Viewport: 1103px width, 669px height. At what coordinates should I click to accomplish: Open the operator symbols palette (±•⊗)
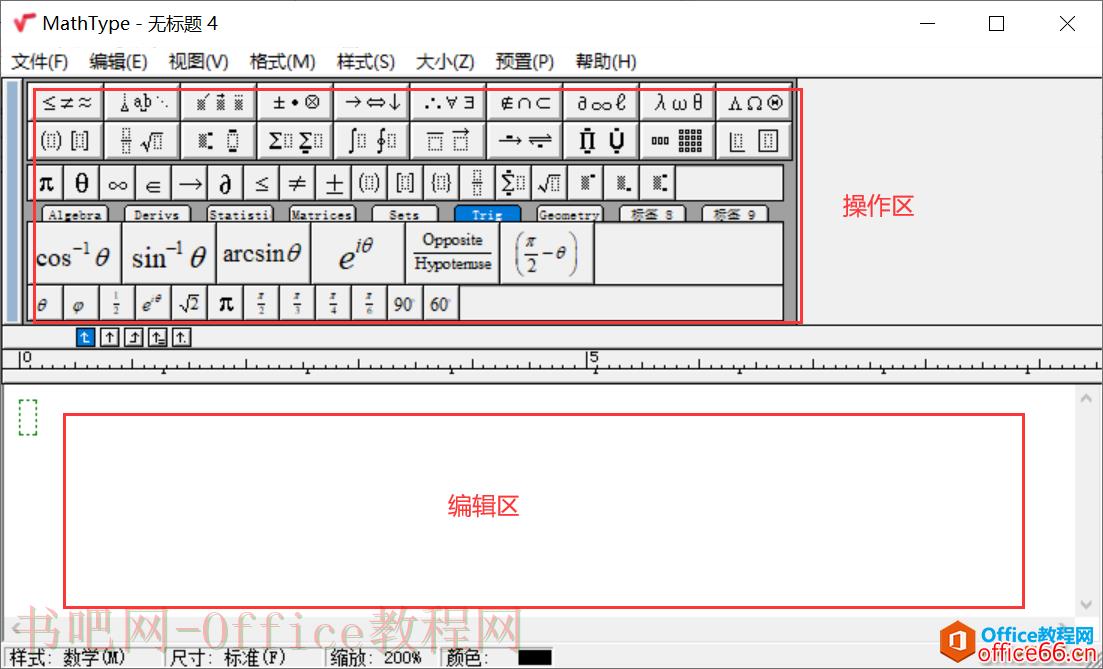(x=297, y=103)
